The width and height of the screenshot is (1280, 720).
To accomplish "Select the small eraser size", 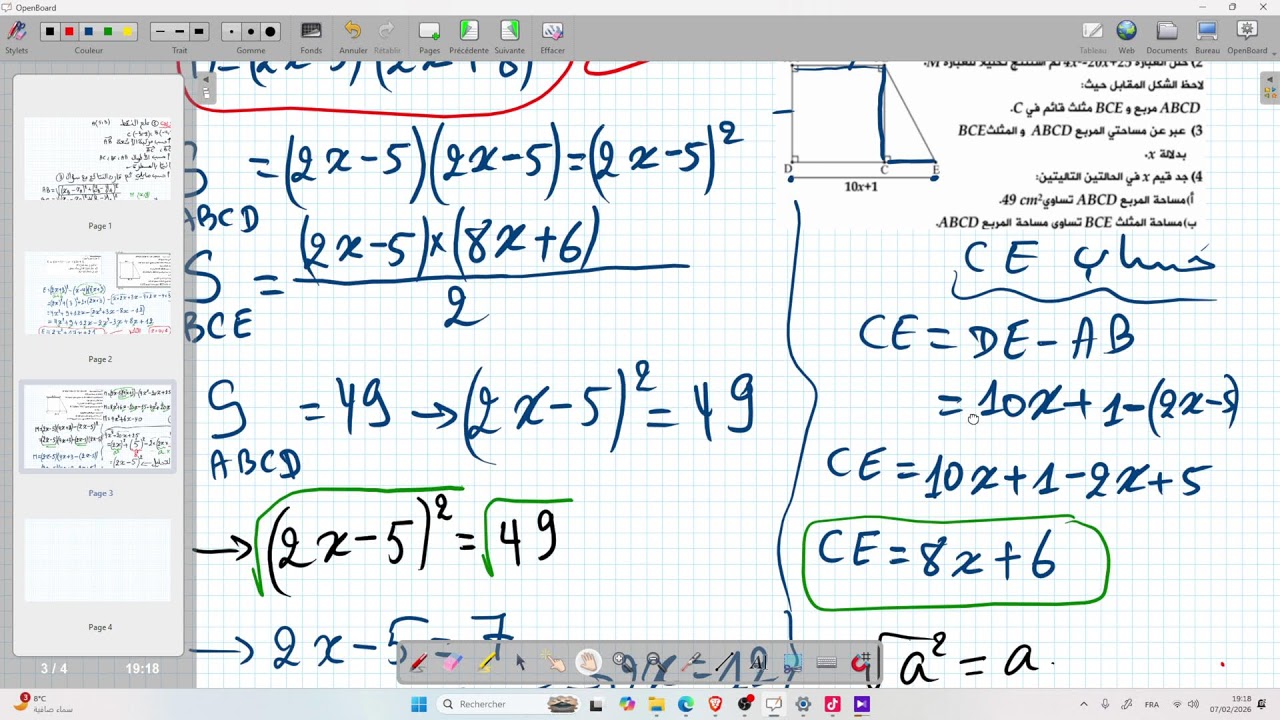I will click(231, 31).
